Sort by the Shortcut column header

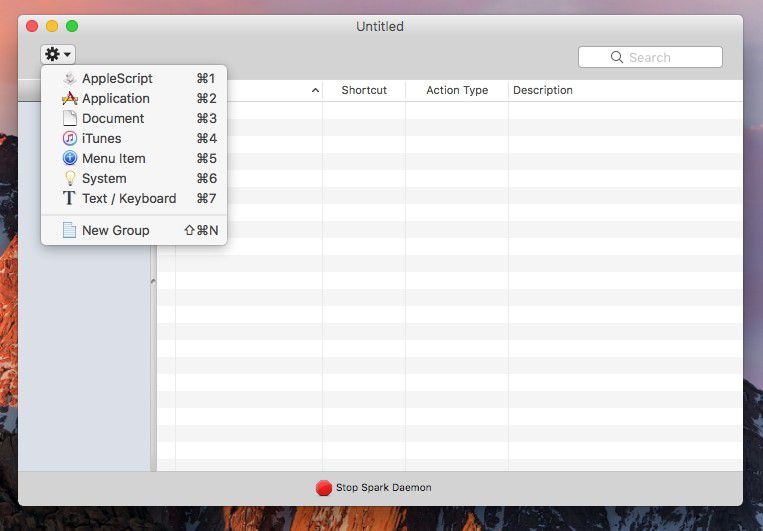pyautogui.click(x=364, y=90)
